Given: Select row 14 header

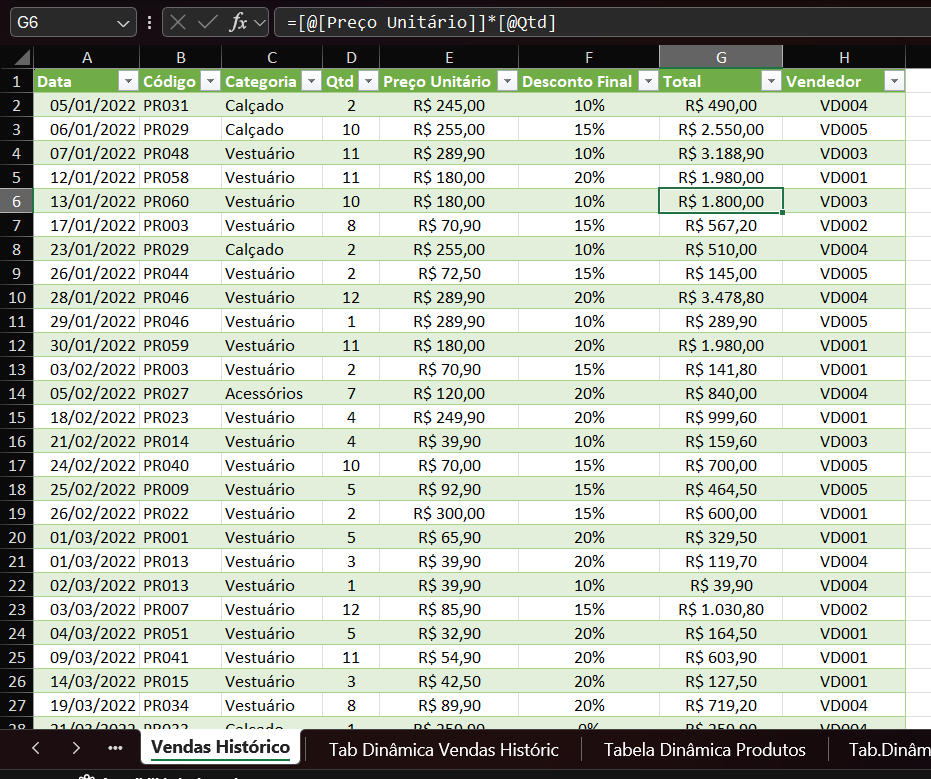Looking at the screenshot, I should point(17,393).
